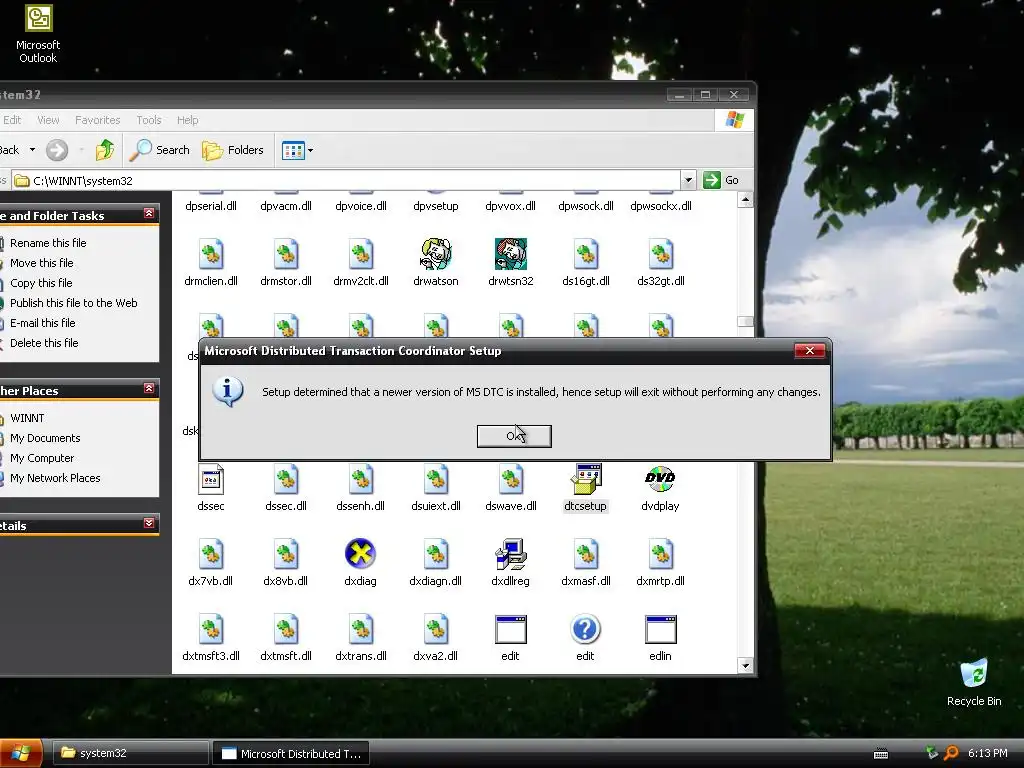1024x768 pixels.
Task: Open the Microsoft Outlook desktop icon
Action: point(39,34)
